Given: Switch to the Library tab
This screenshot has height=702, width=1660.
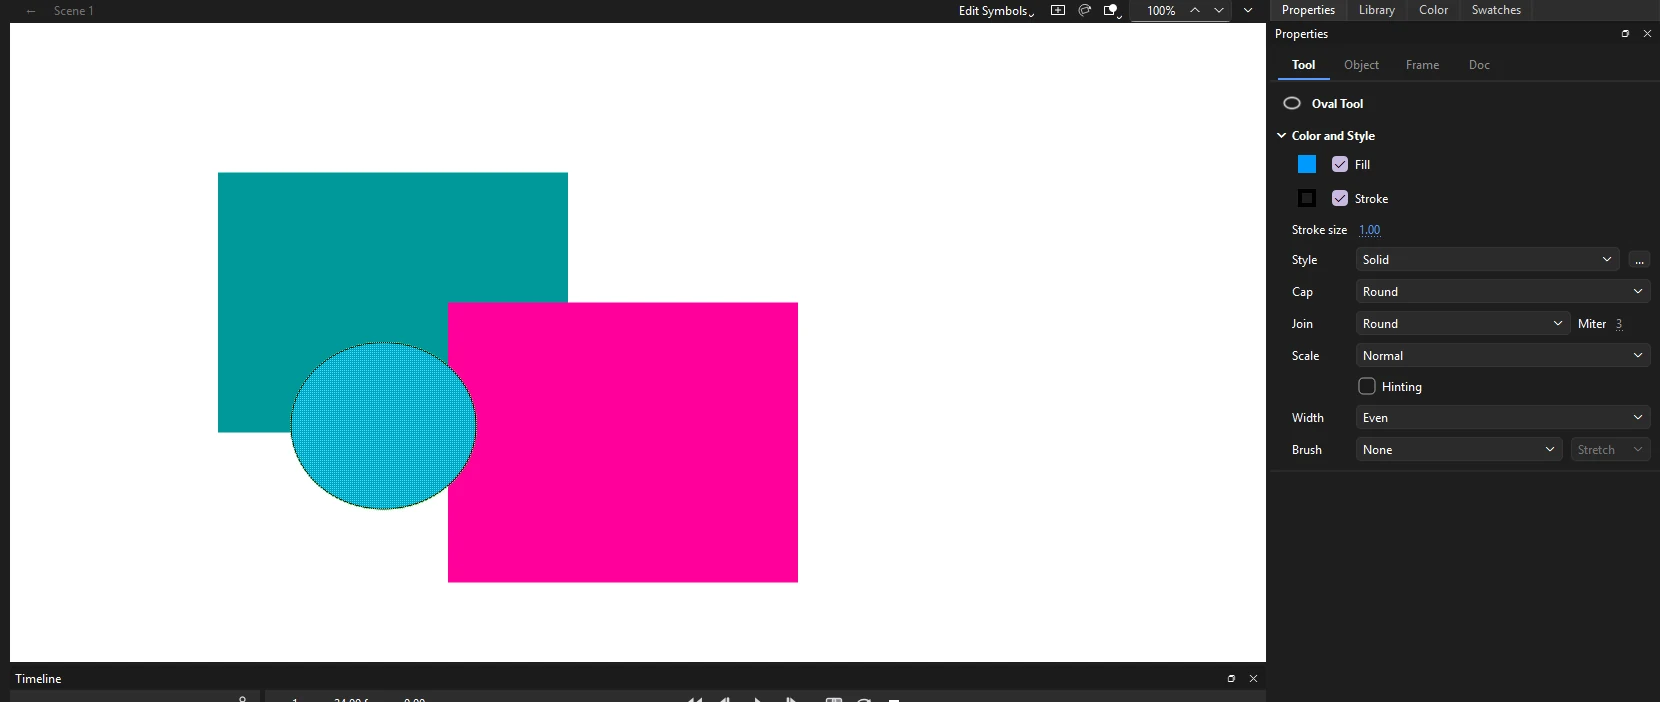Looking at the screenshot, I should [1376, 10].
